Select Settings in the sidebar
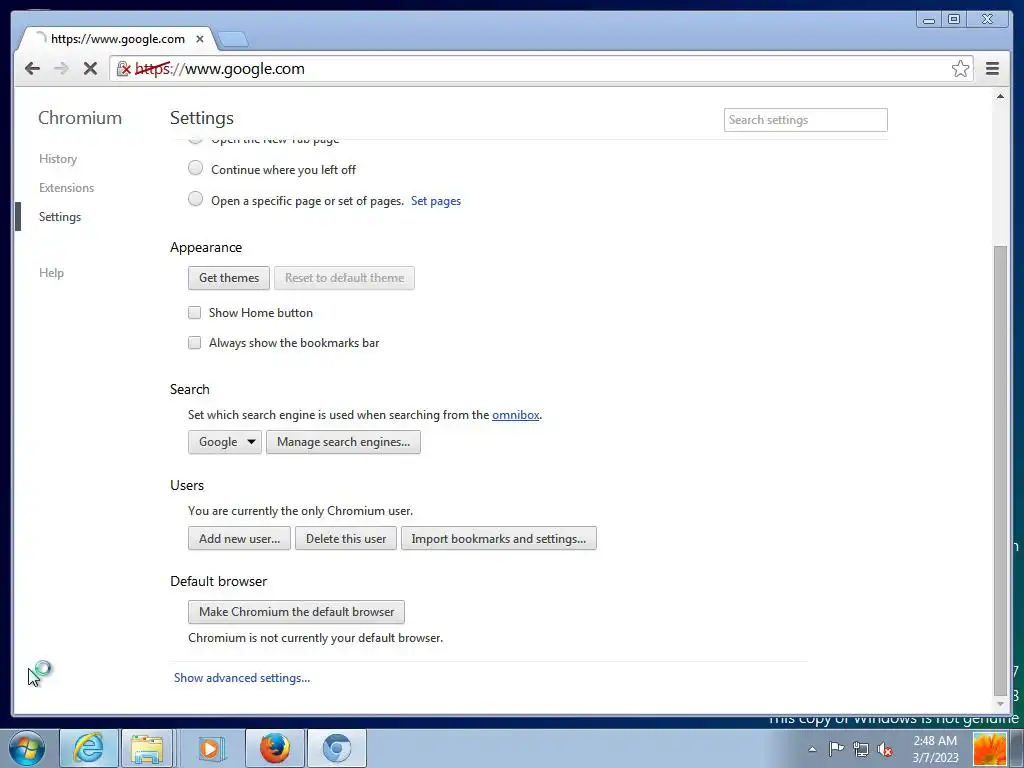 pyautogui.click(x=59, y=217)
